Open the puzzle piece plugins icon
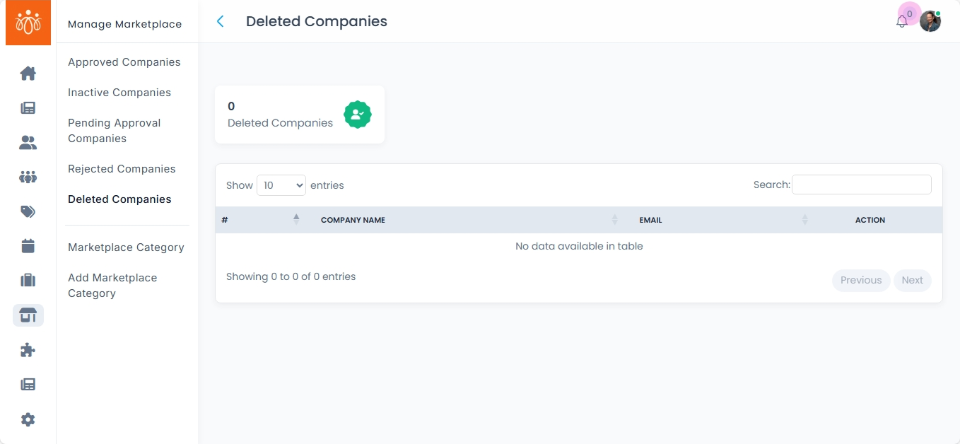 [x=28, y=350]
